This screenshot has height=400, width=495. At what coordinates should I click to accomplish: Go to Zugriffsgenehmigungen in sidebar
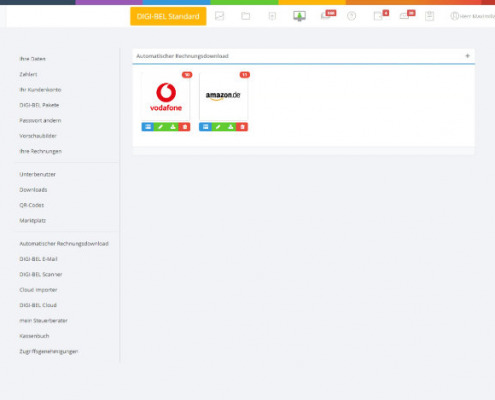tap(49, 351)
